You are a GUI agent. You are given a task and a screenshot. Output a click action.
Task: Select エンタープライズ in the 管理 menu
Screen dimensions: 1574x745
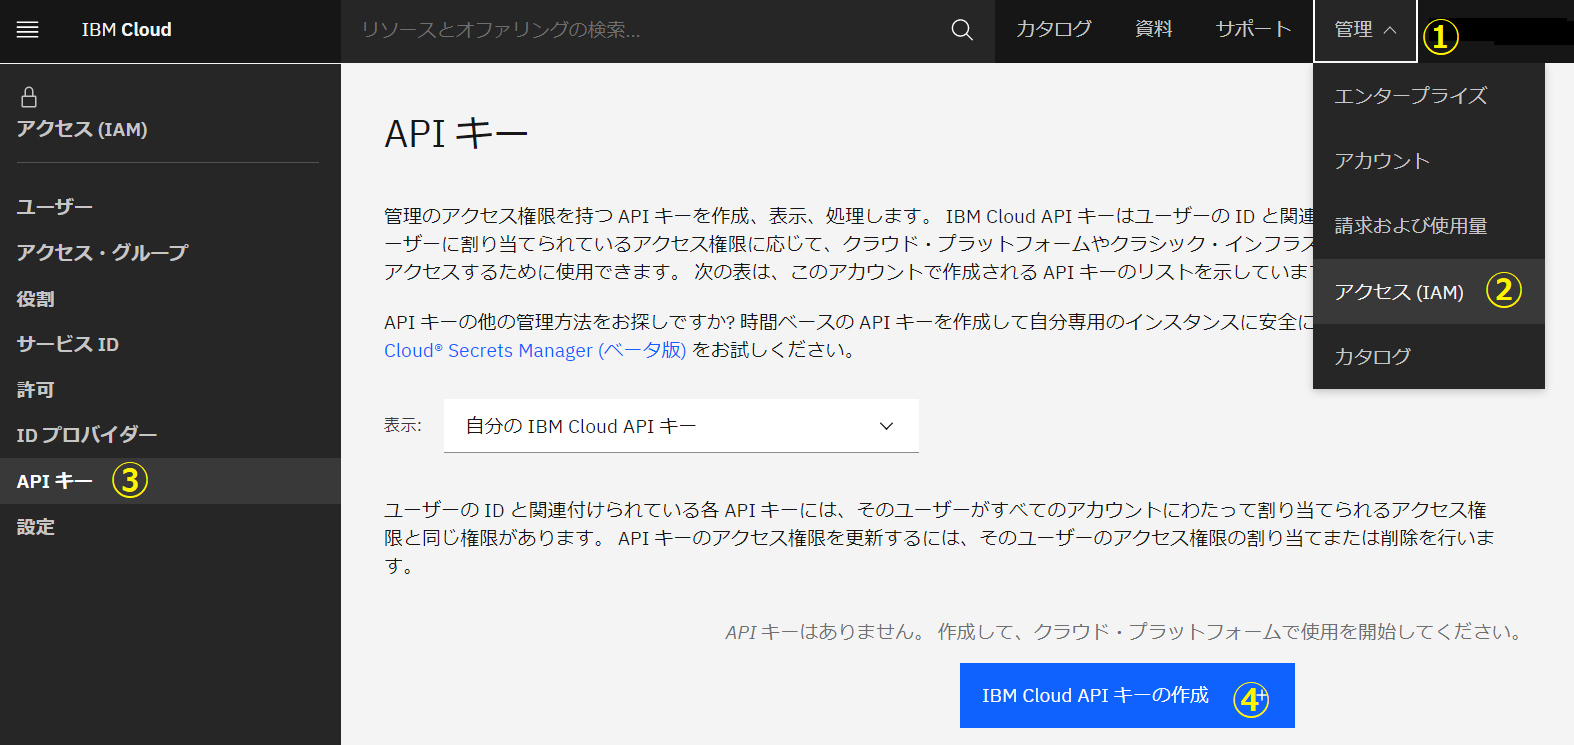point(1429,96)
